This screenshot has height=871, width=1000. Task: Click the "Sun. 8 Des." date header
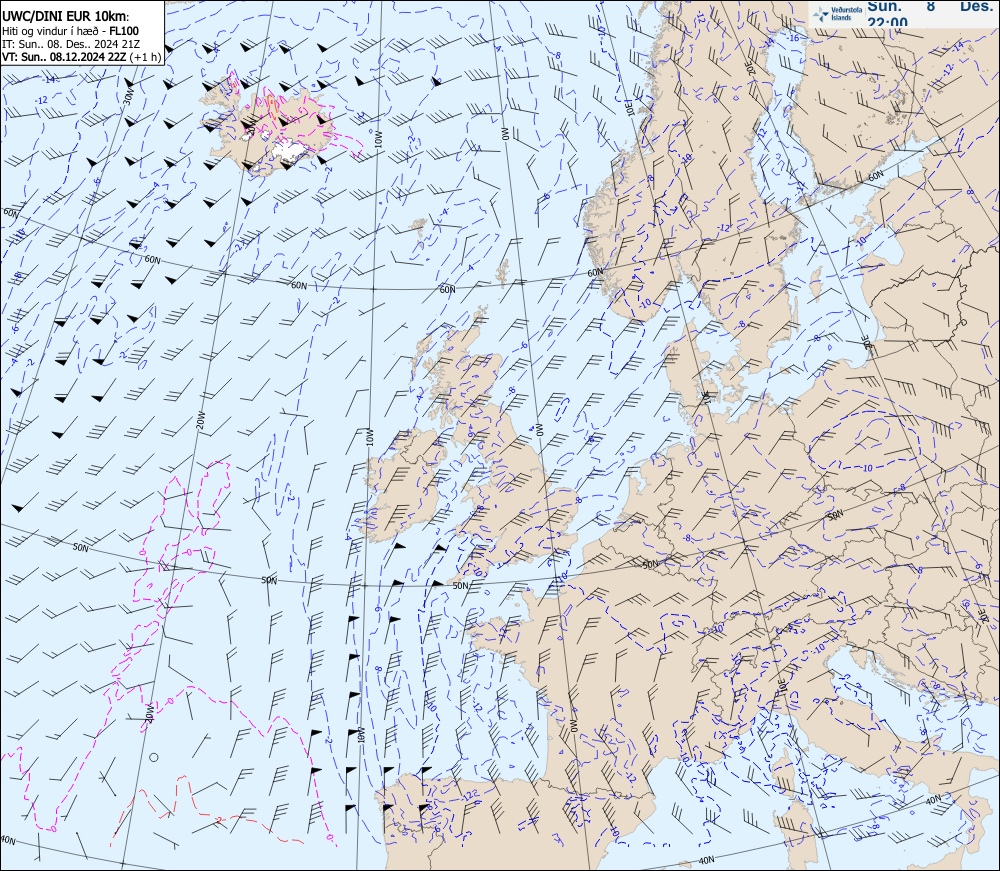930,6
